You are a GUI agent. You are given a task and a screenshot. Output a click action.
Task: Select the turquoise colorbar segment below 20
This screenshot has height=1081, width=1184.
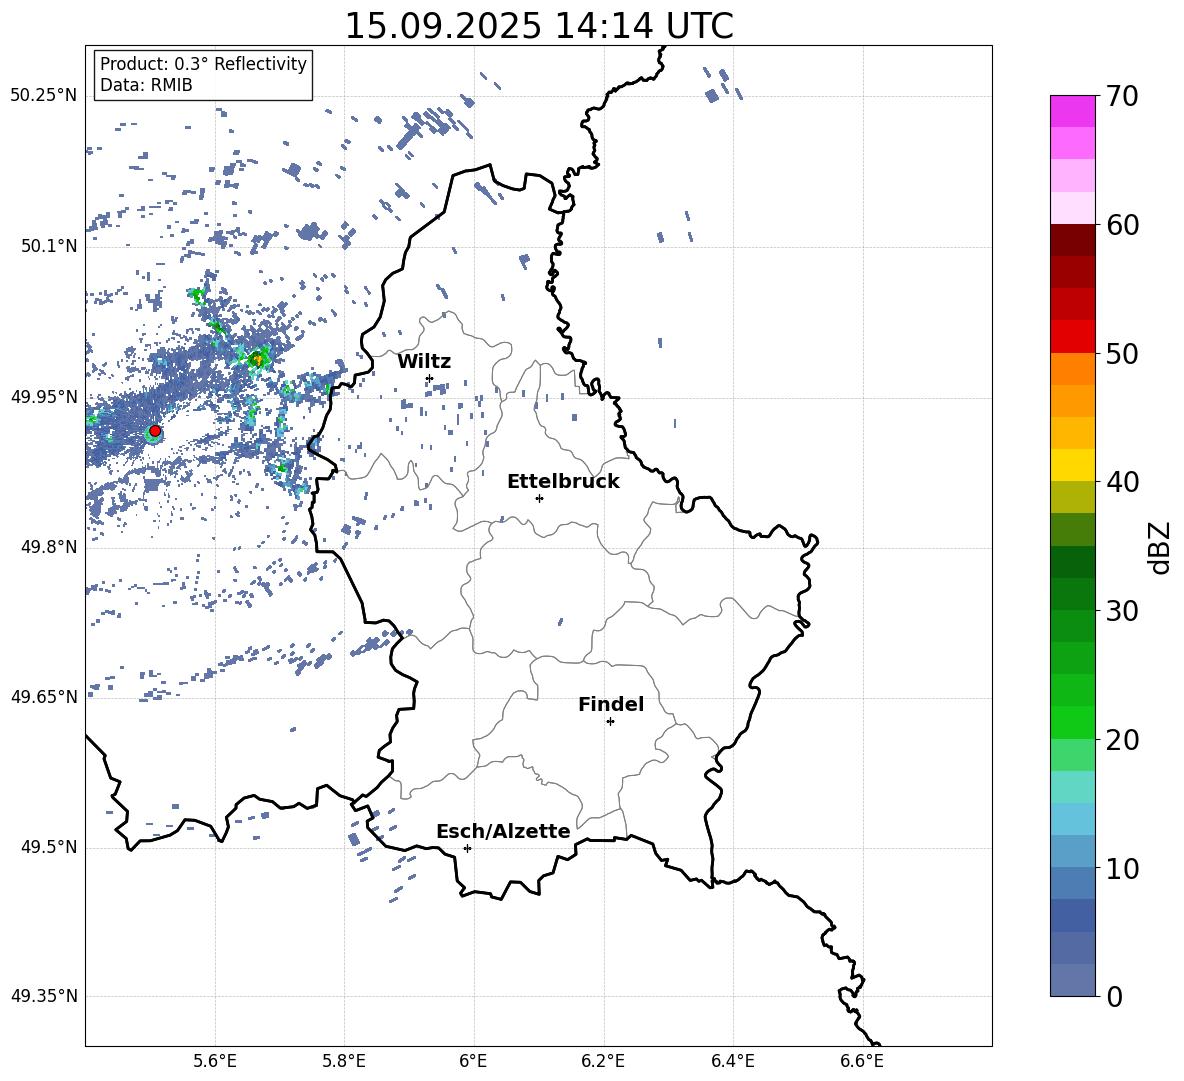1073,787
